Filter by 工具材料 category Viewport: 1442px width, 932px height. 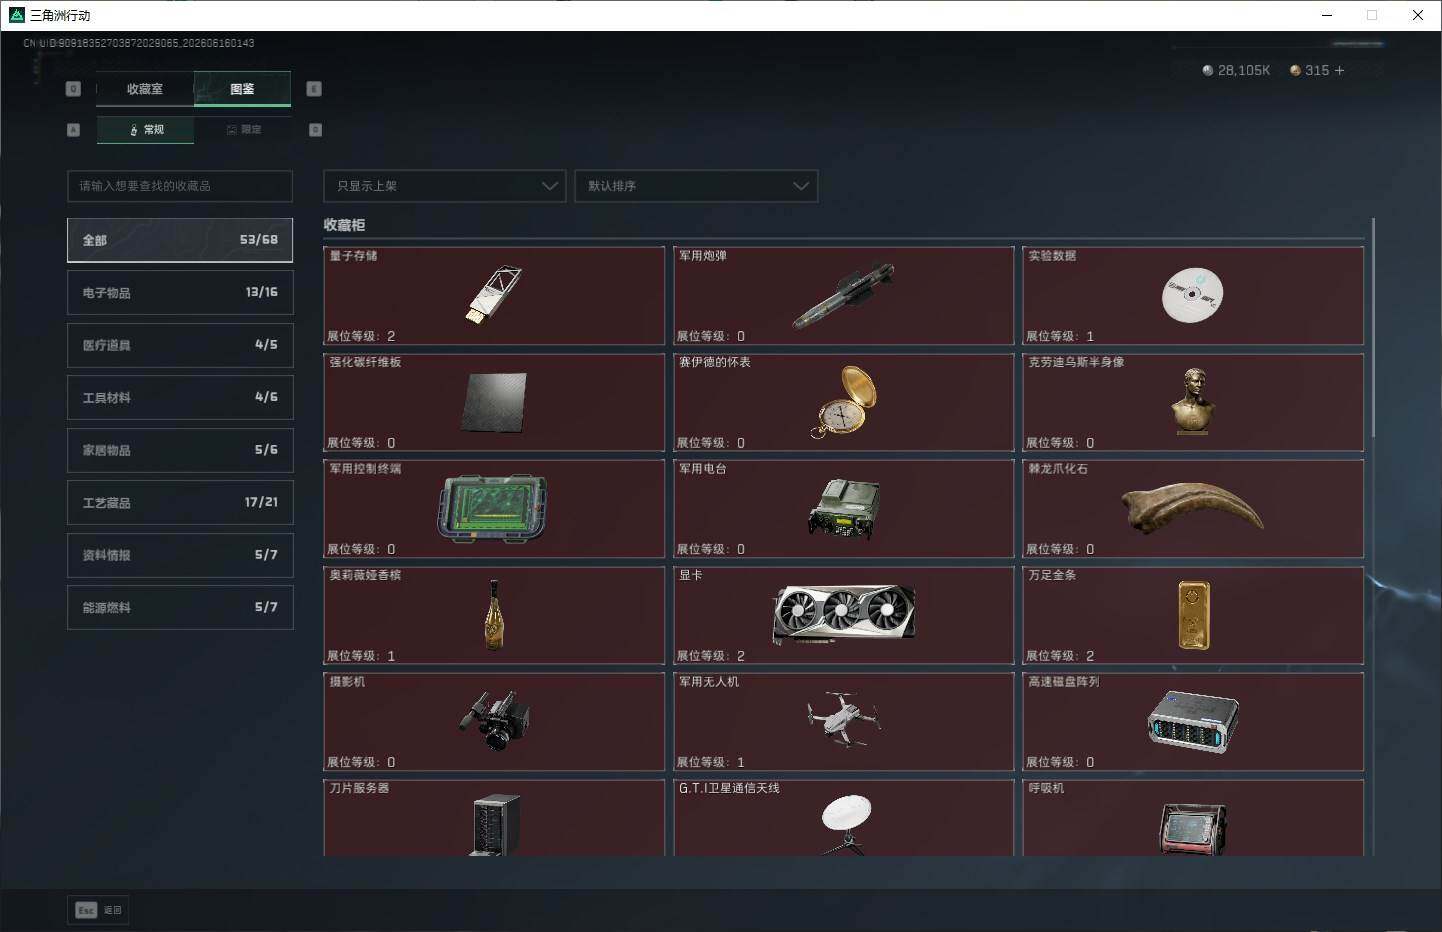pyautogui.click(x=180, y=397)
